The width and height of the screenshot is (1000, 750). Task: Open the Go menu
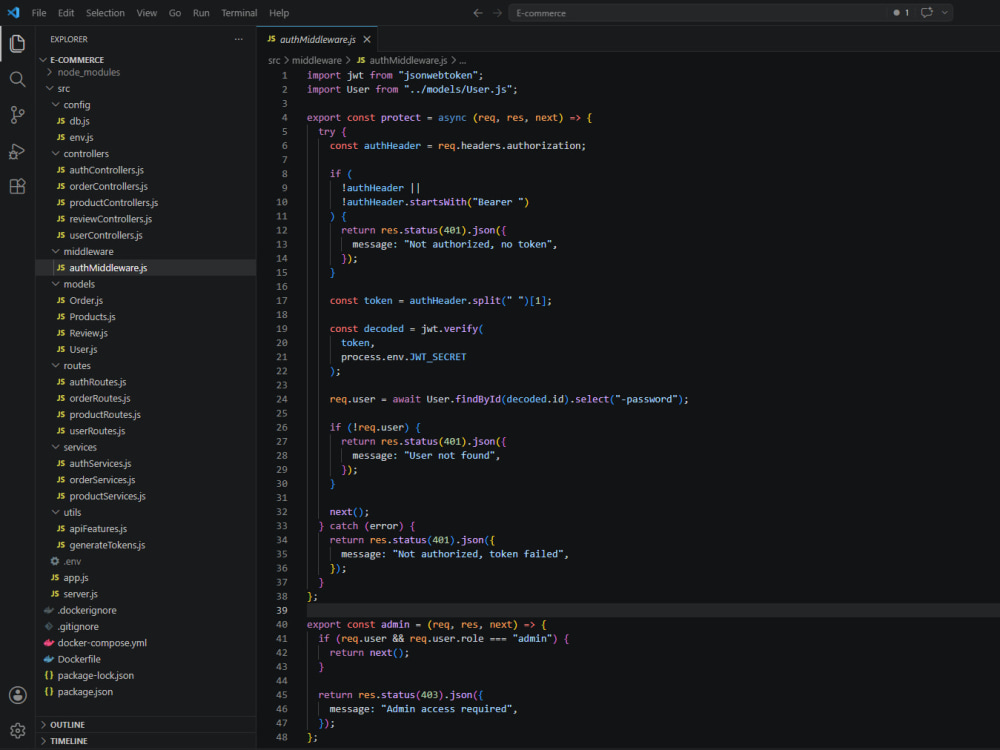pos(175,13)
